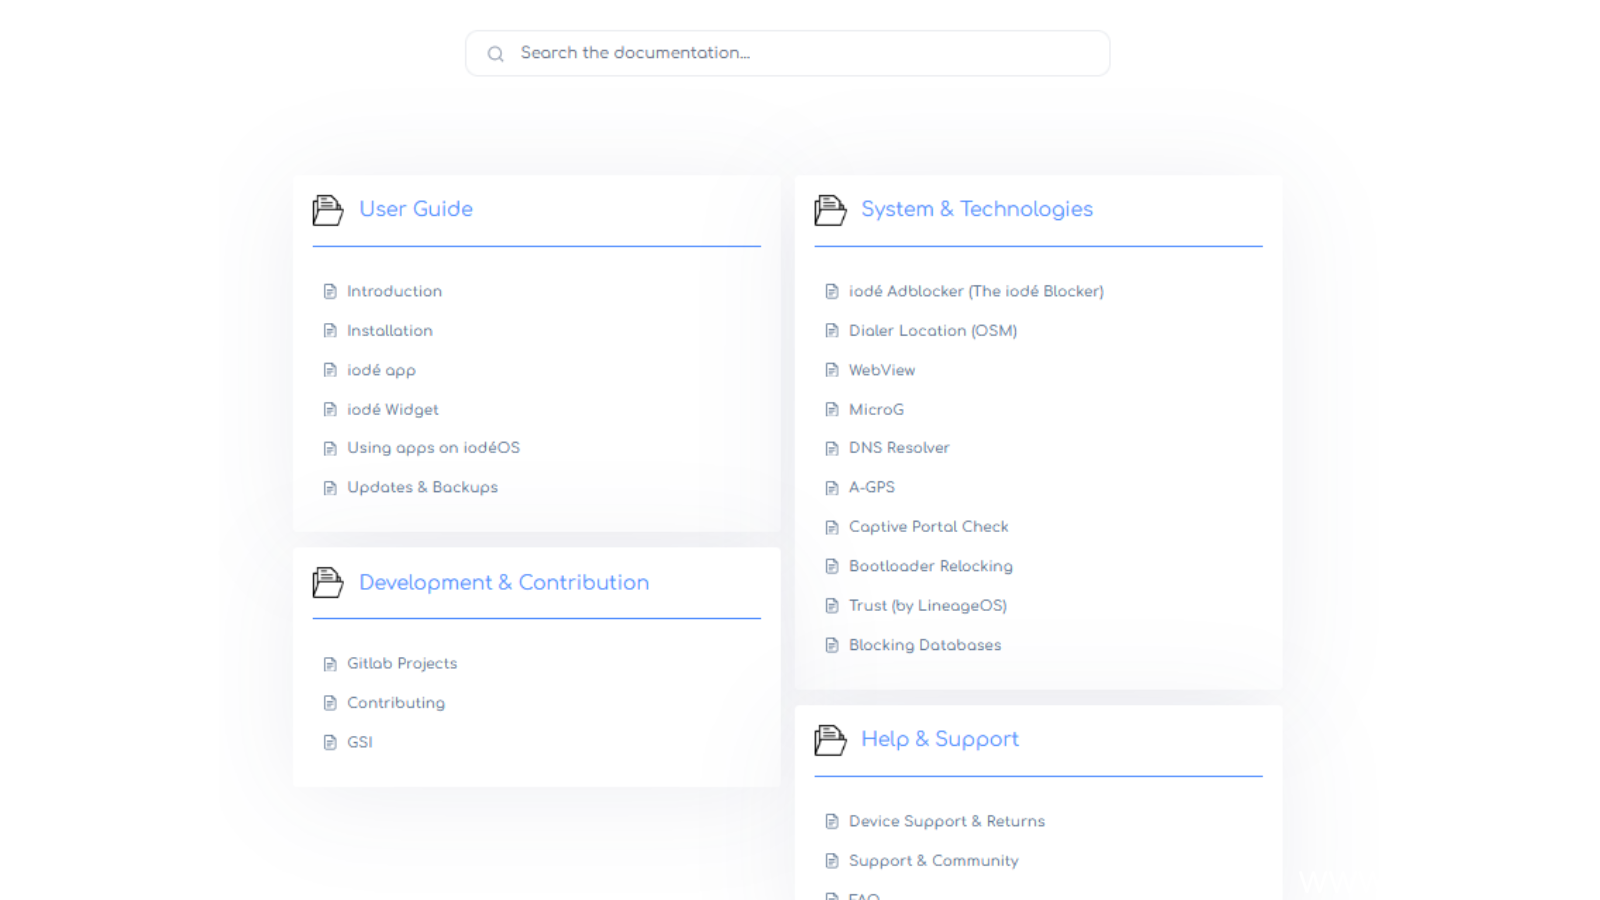1600x900 pixels.
Task: Click document icon beside GSI
Action: click(330, 743)
